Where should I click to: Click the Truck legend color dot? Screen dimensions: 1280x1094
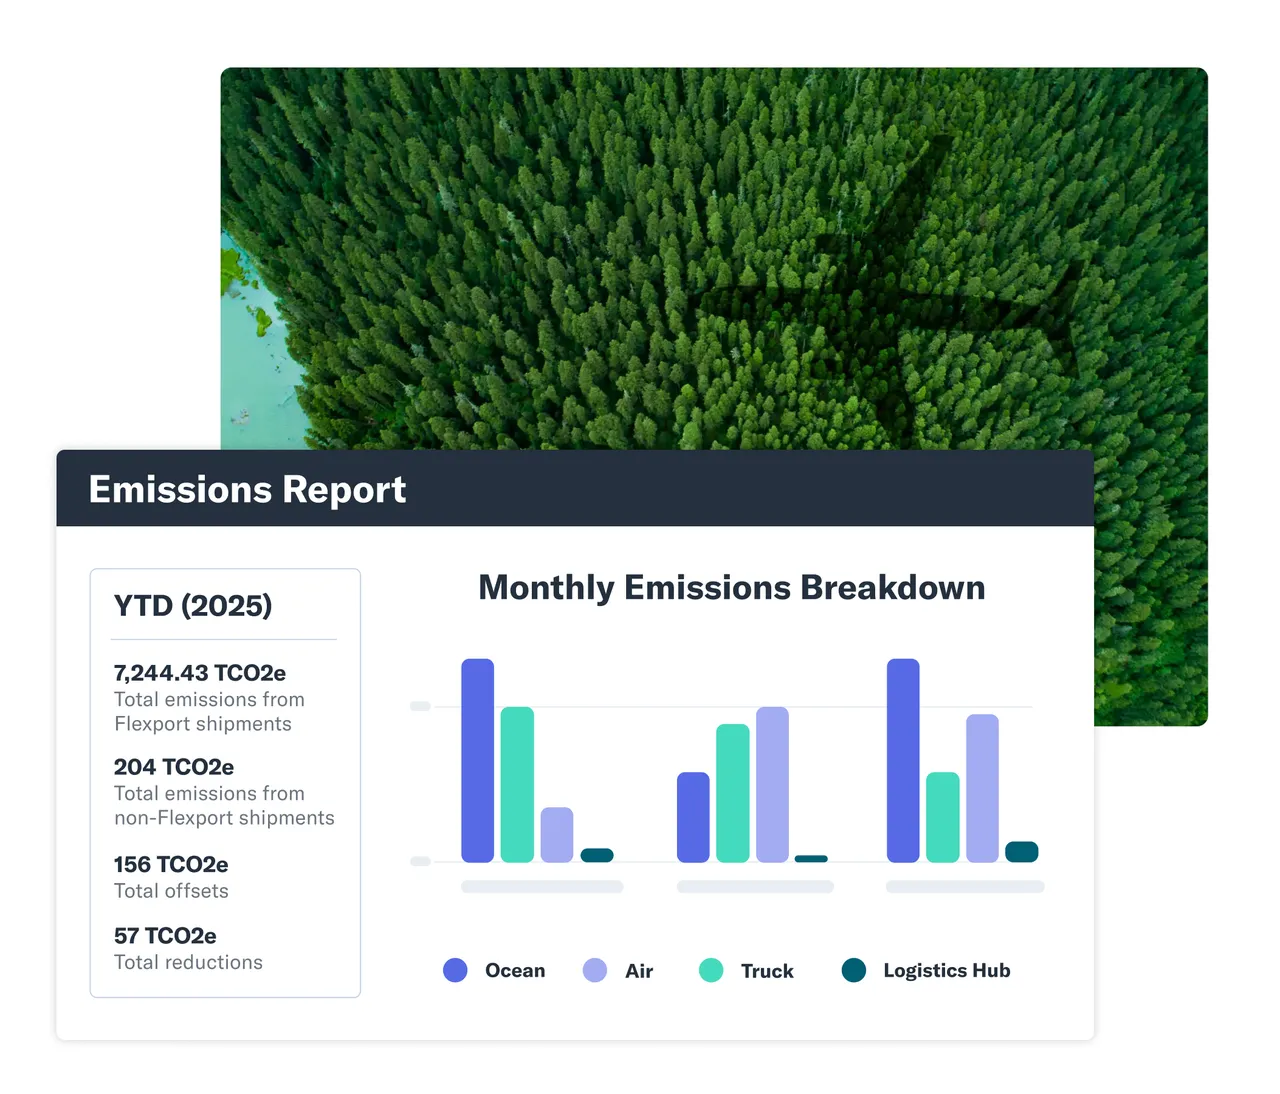coord(711,970)
